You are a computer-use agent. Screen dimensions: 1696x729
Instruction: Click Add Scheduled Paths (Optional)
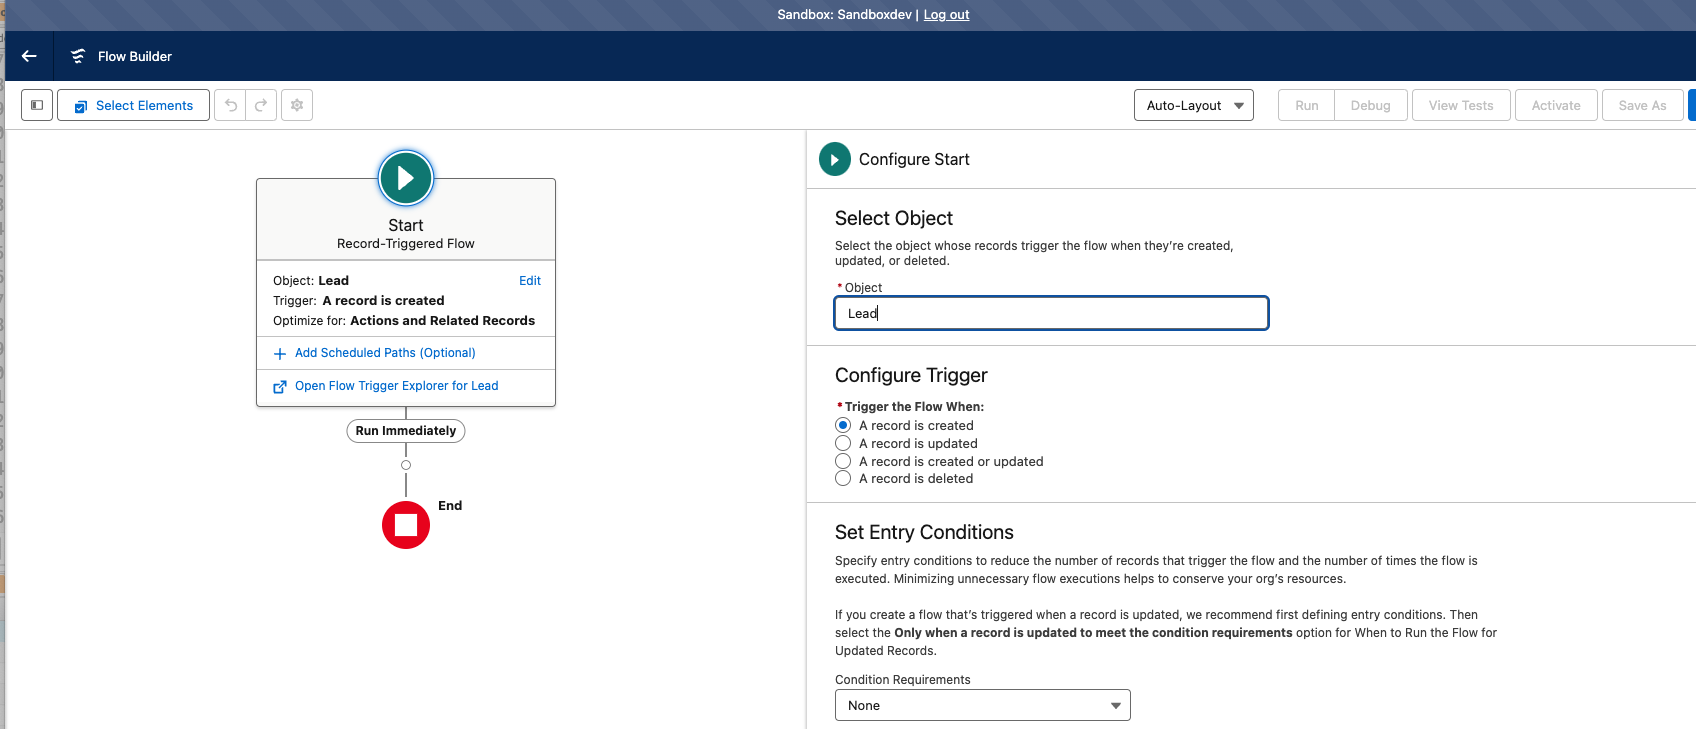click(x=385, y=353)
